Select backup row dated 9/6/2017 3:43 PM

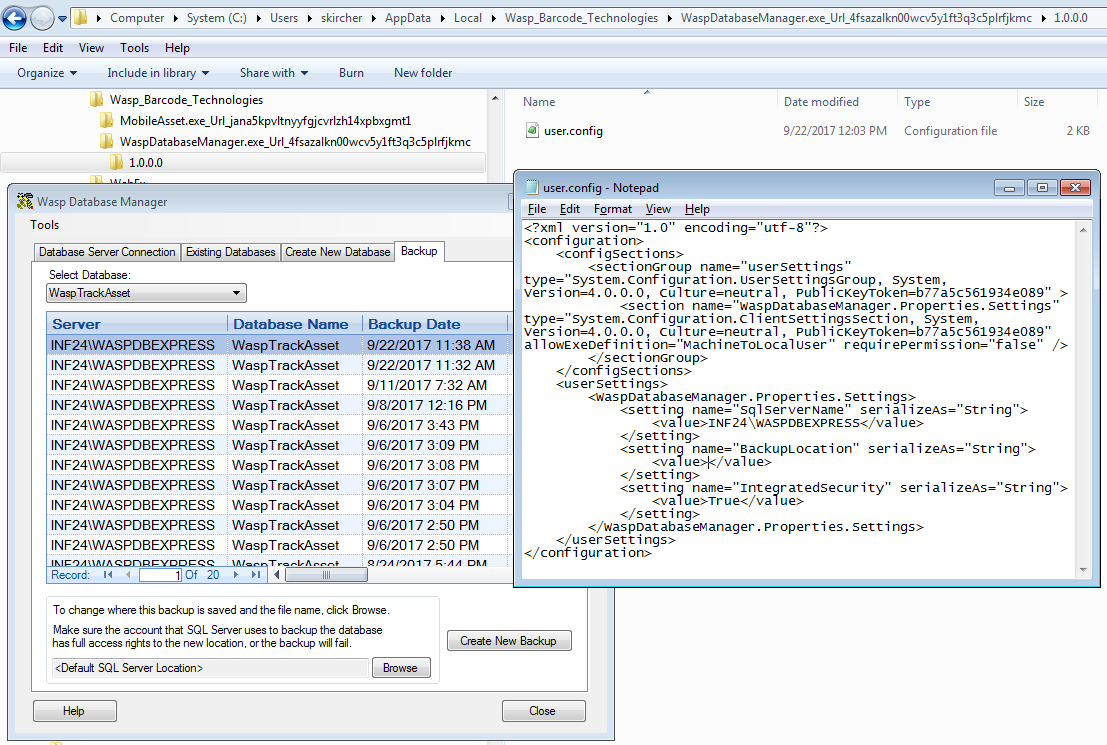(x=278, y=425)
